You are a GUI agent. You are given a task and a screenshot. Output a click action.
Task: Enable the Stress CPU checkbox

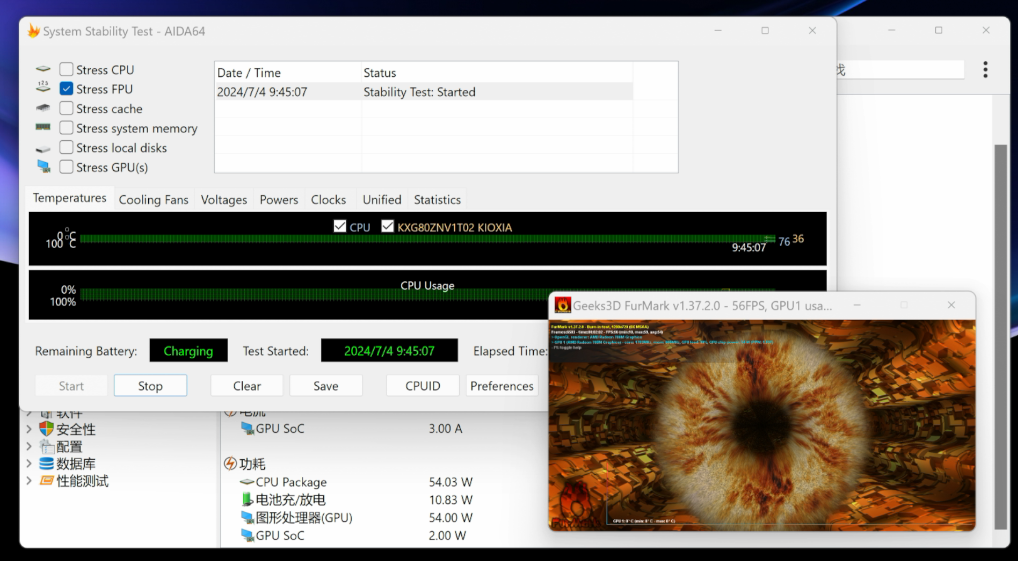66,70
